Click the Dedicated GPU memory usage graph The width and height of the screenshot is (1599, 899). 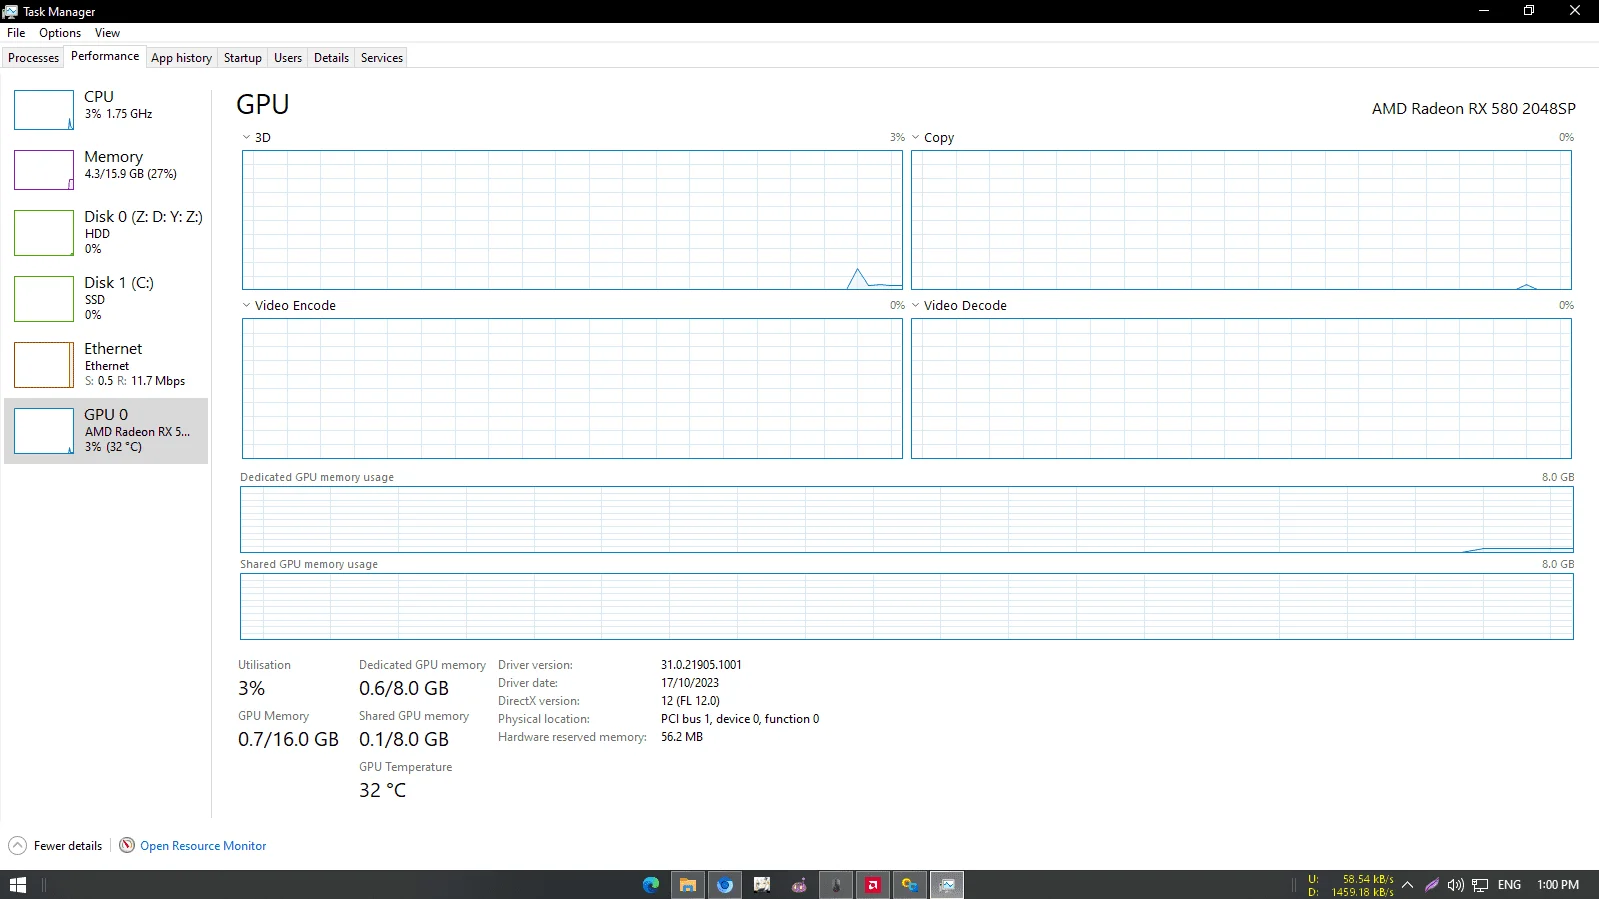tap(907, 519)
